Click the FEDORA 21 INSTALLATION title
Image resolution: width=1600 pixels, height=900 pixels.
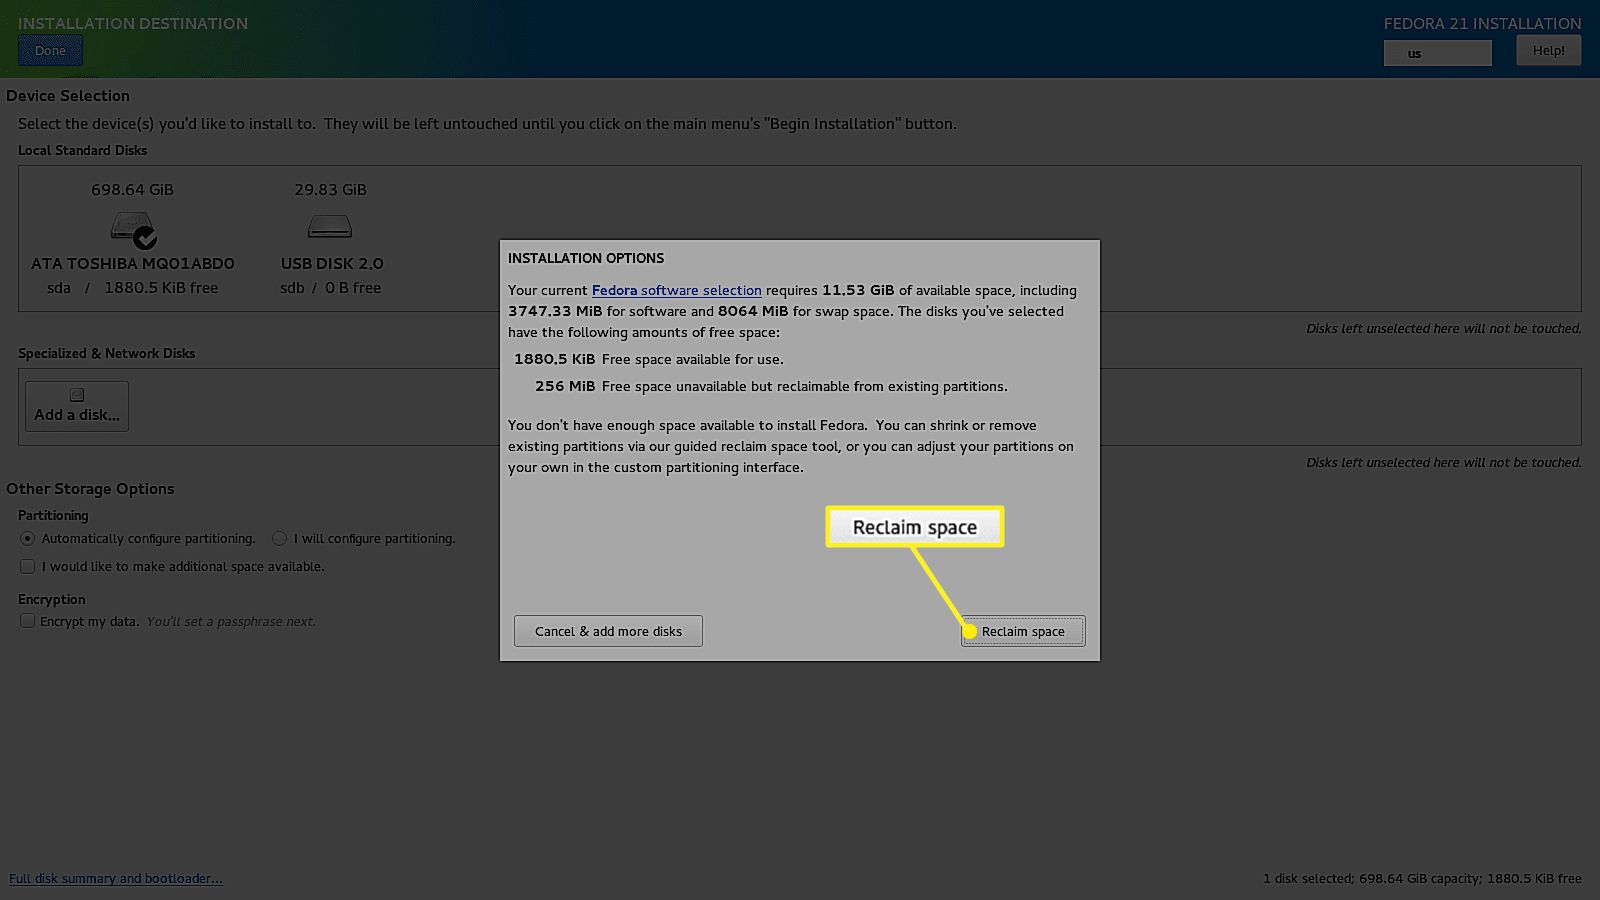click(x=1483, y=23)
